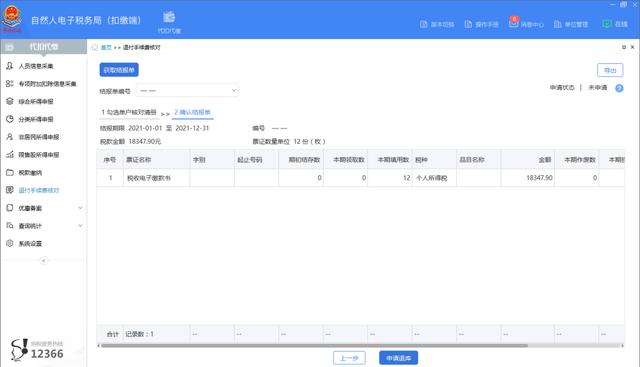Switch to step 1 勾选单户核对清册 tab

tap(129, 112)
